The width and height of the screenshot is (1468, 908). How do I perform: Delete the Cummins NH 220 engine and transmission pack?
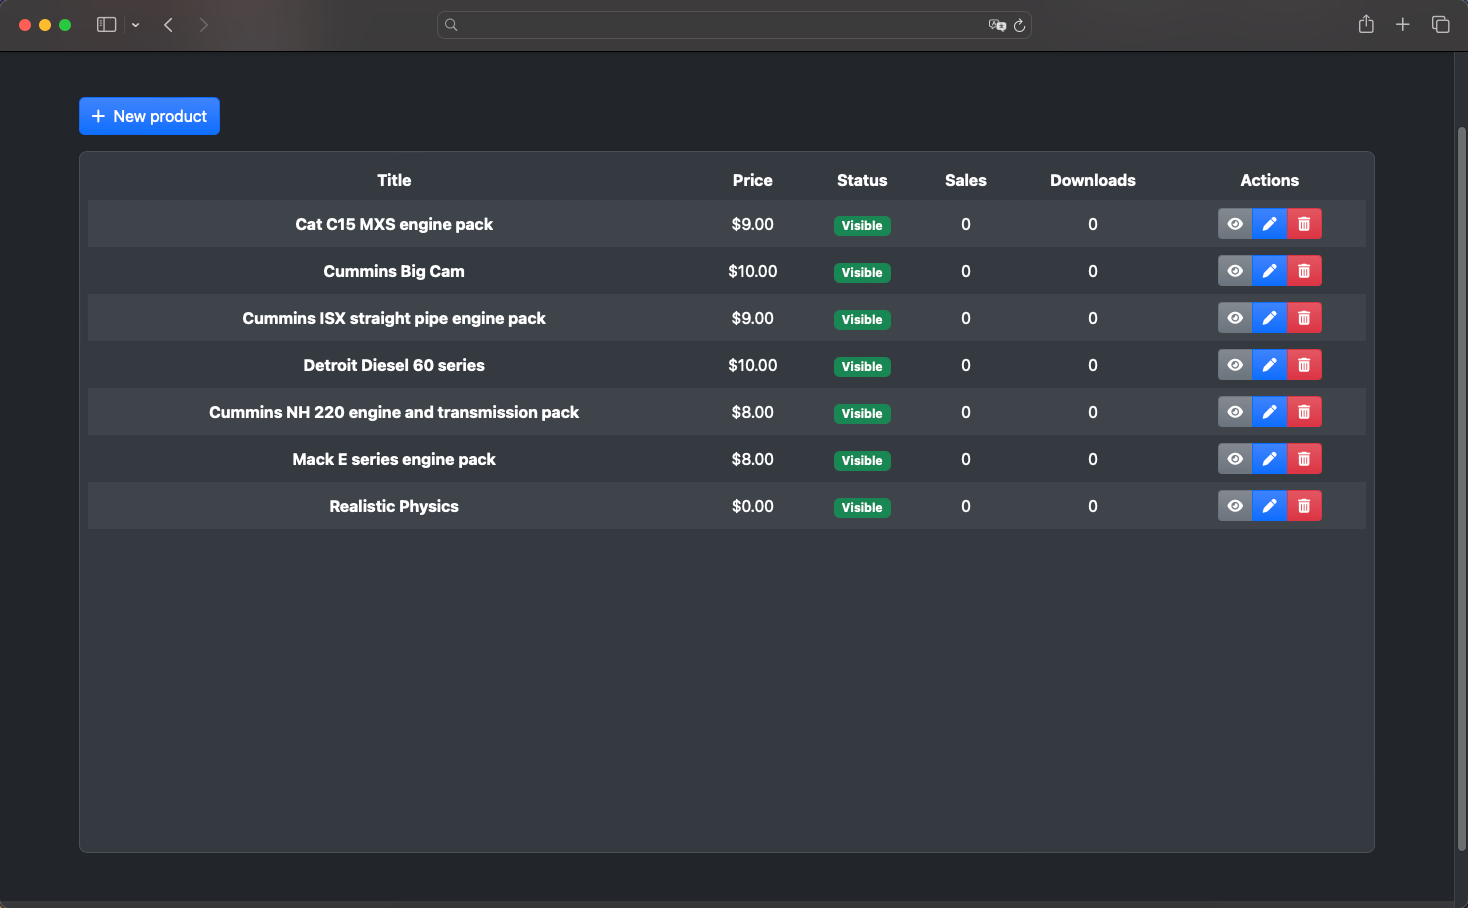click(x=1304, y=412)
